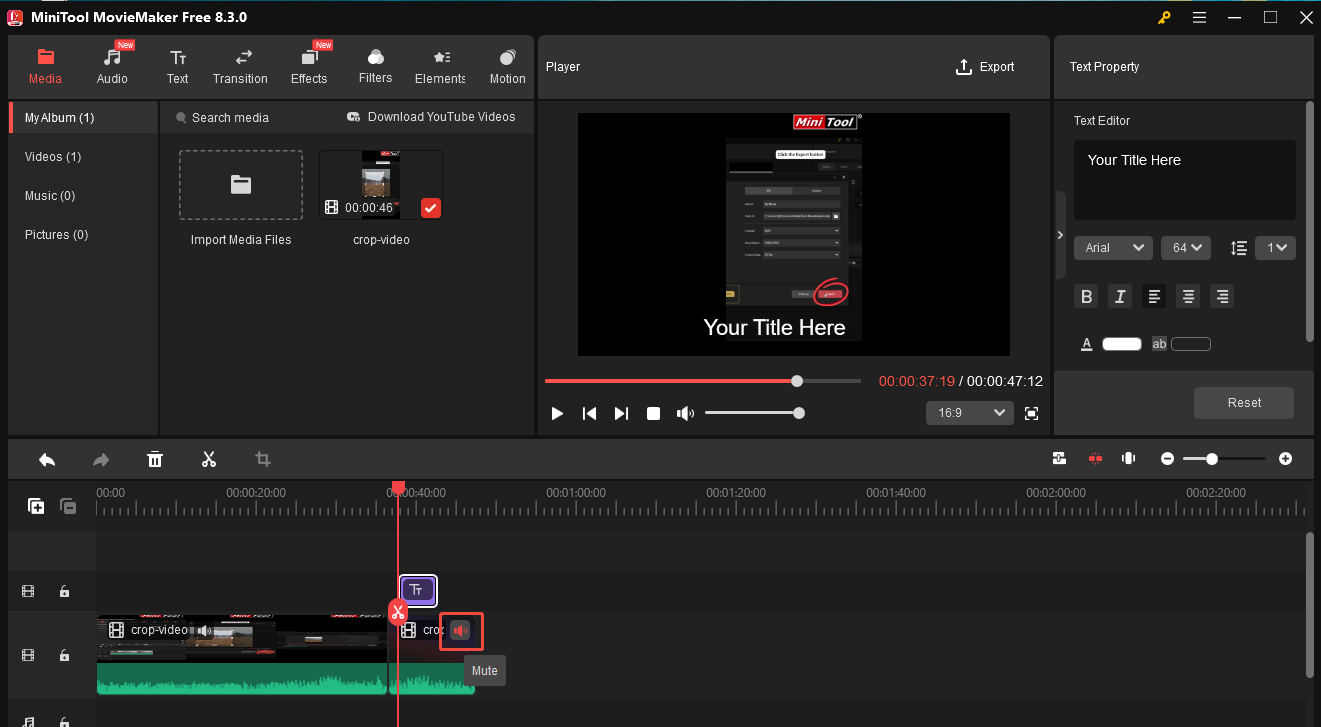The width and height of the screenshot is (1321, 727).
Task: Mute the first crop-video clip on timeline
Action: click(x=205, y=630)
